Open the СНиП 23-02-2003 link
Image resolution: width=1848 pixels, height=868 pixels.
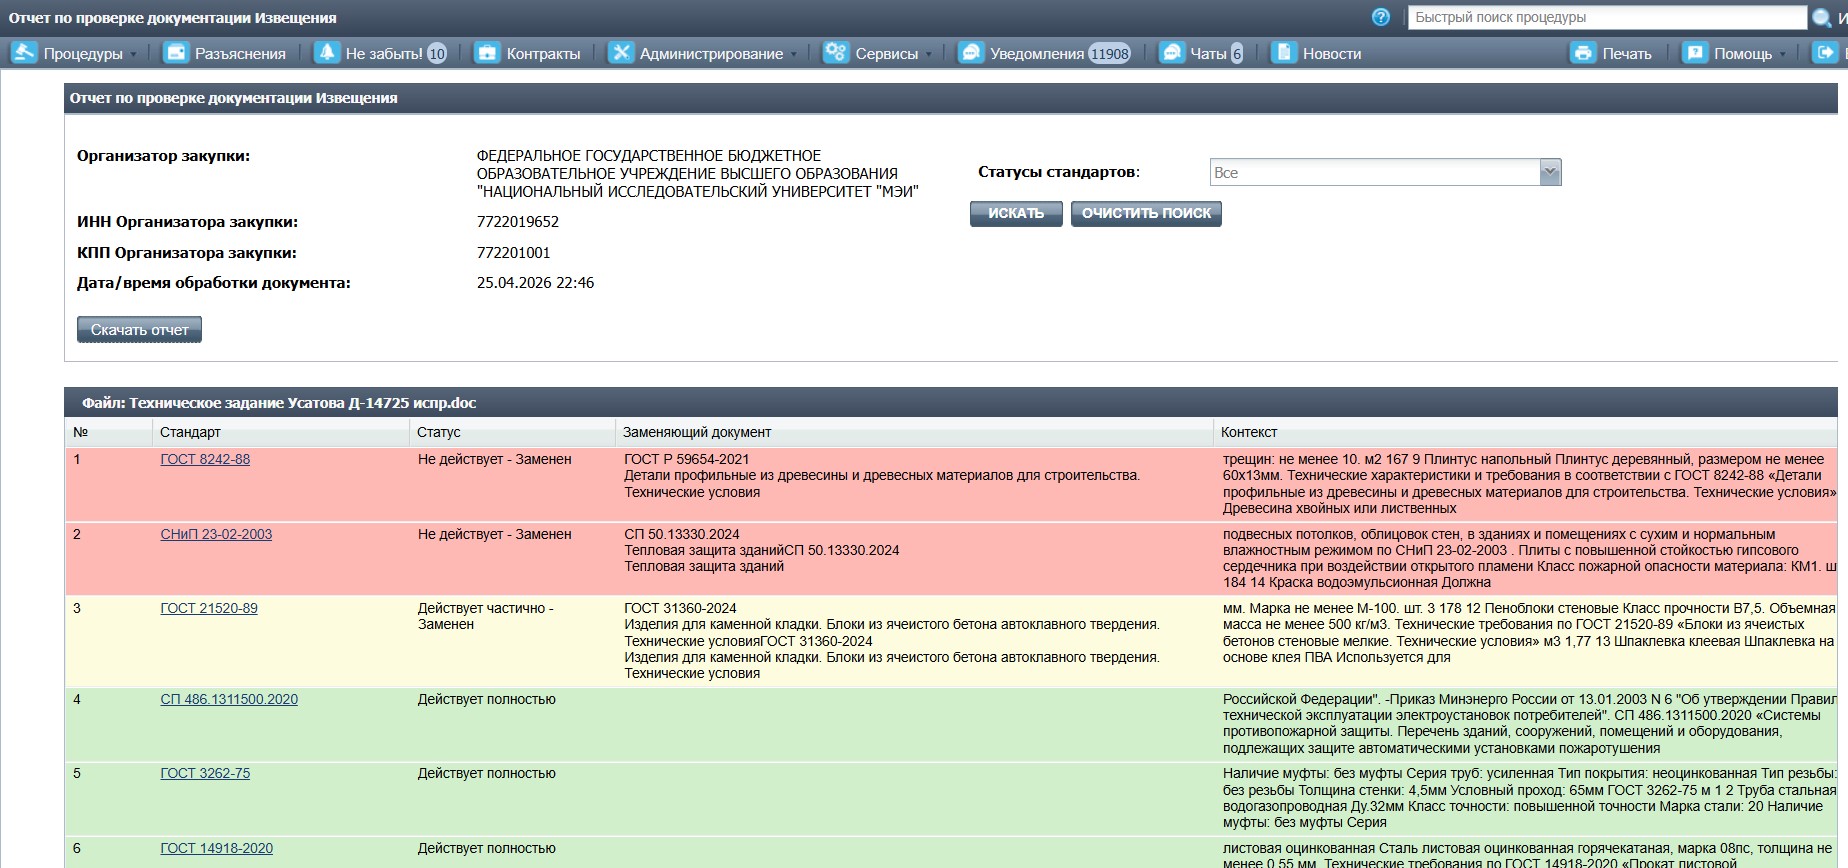(x=216, y=534)
